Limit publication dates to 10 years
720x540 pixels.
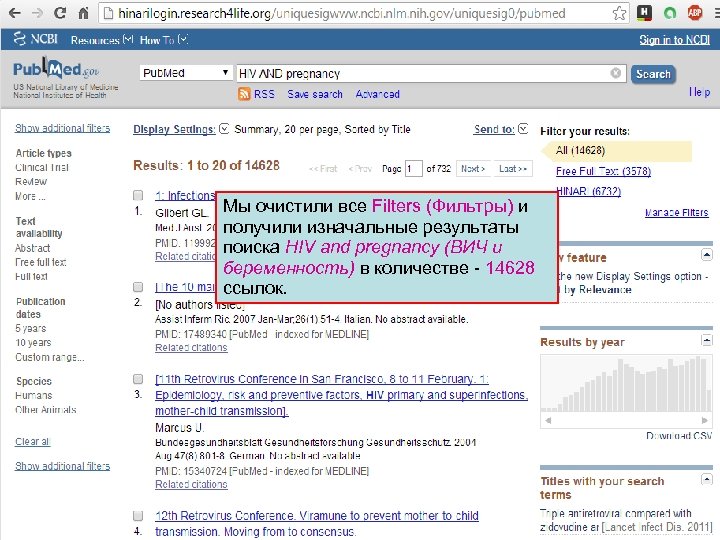[x=33, y=343]
